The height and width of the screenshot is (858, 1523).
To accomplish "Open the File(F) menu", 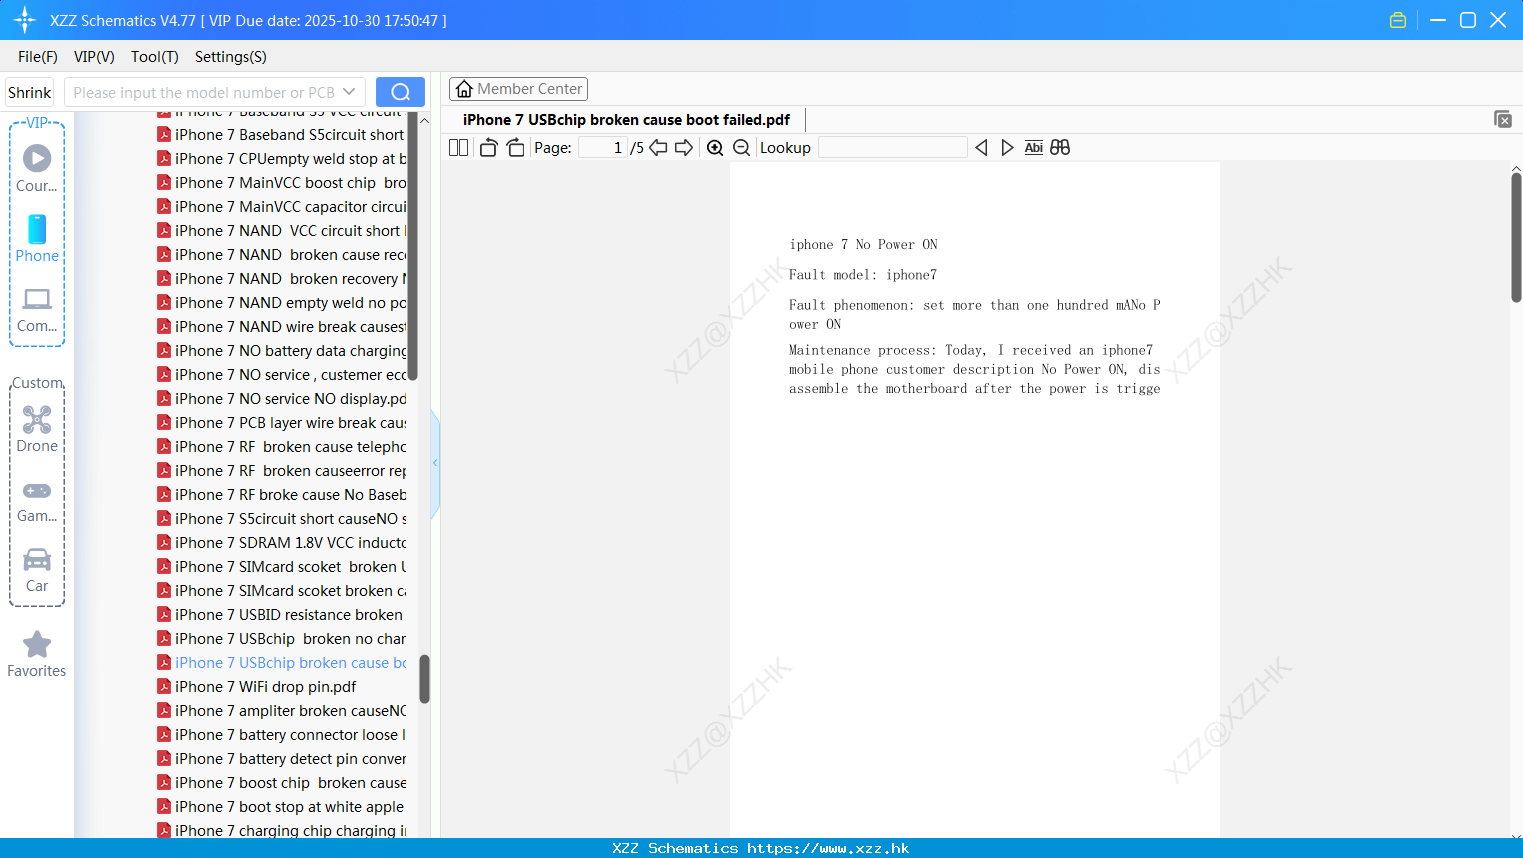I will point(38,57).
